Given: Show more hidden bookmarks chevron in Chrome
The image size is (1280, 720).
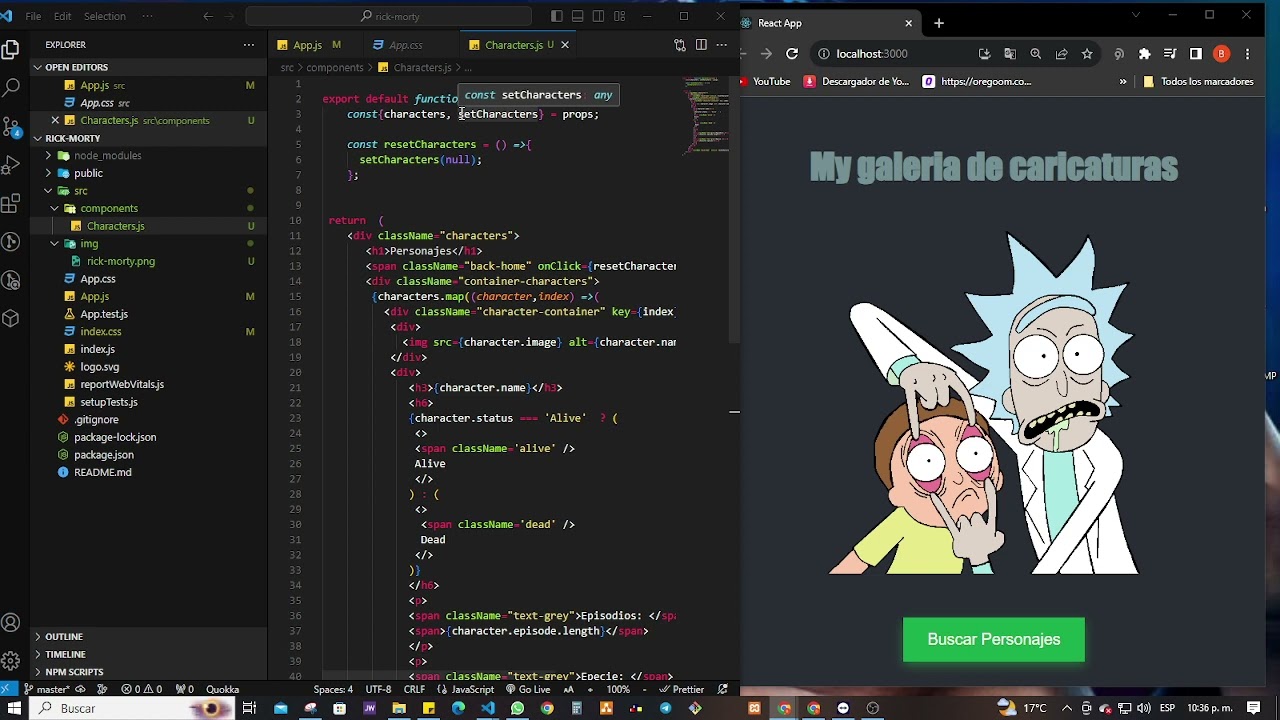Looking at the screenshot, I should [1123, 82].
